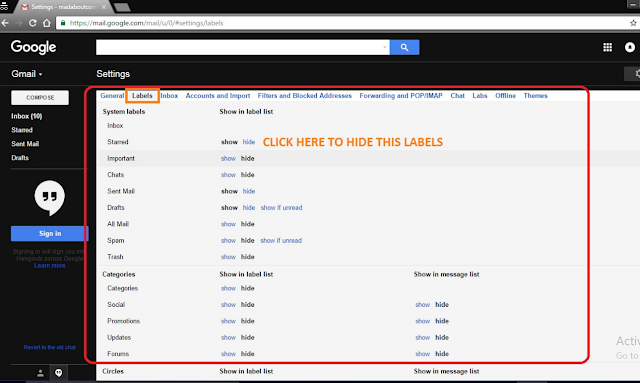Show Updates in label list
This screenshot has height=383, width=640.
pyautogui.click(x=228, y=337)
